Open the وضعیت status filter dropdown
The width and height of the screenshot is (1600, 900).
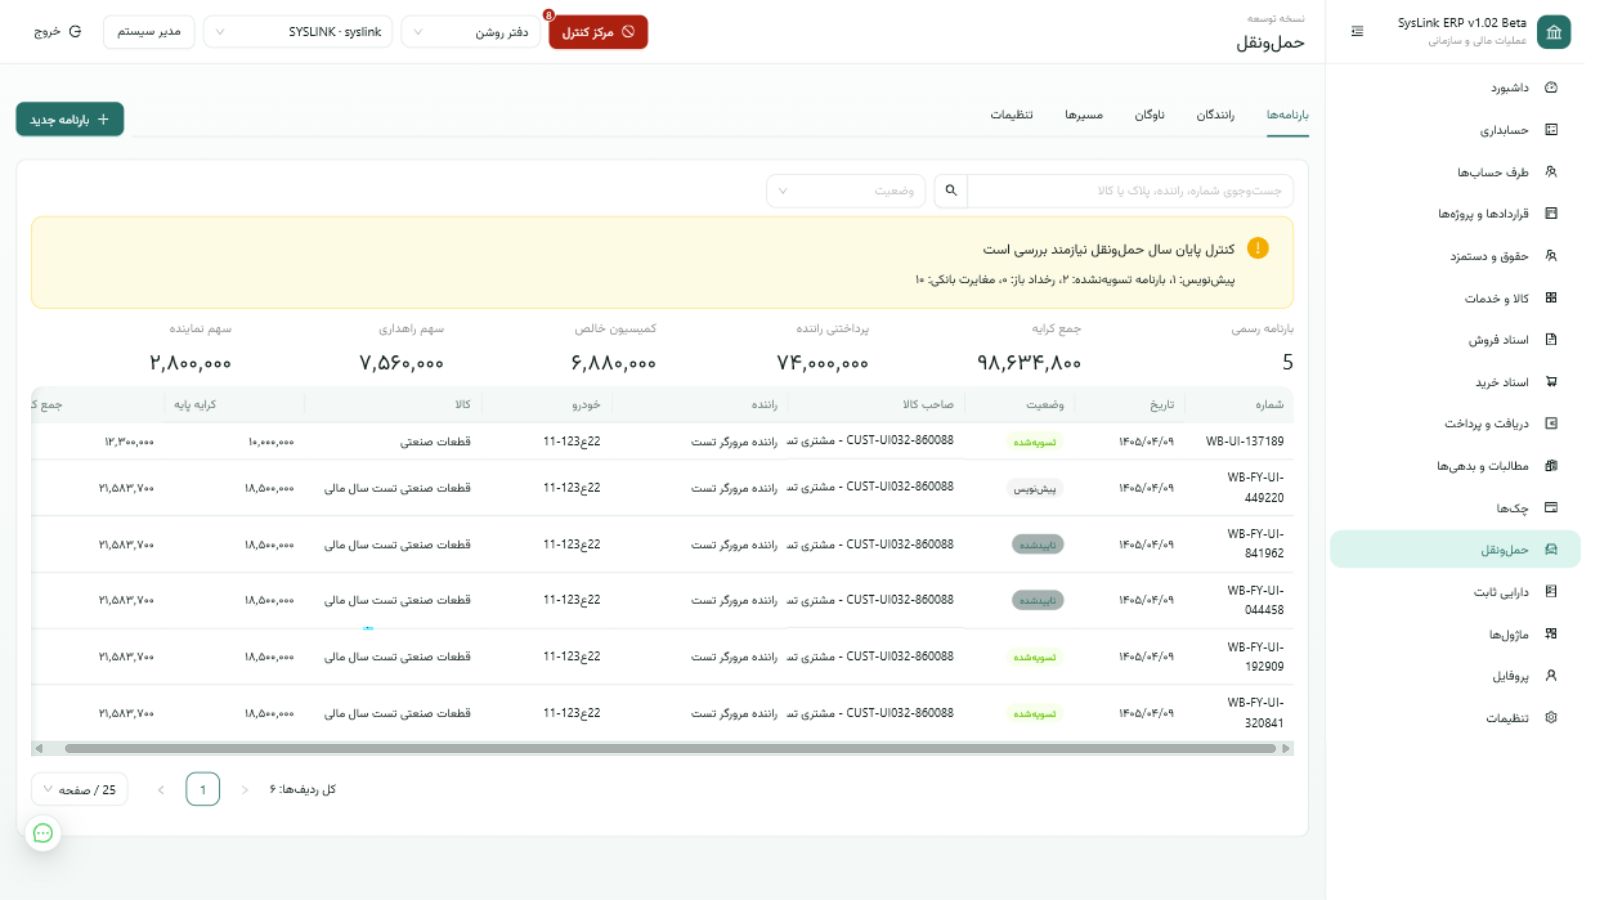point(846,191)
